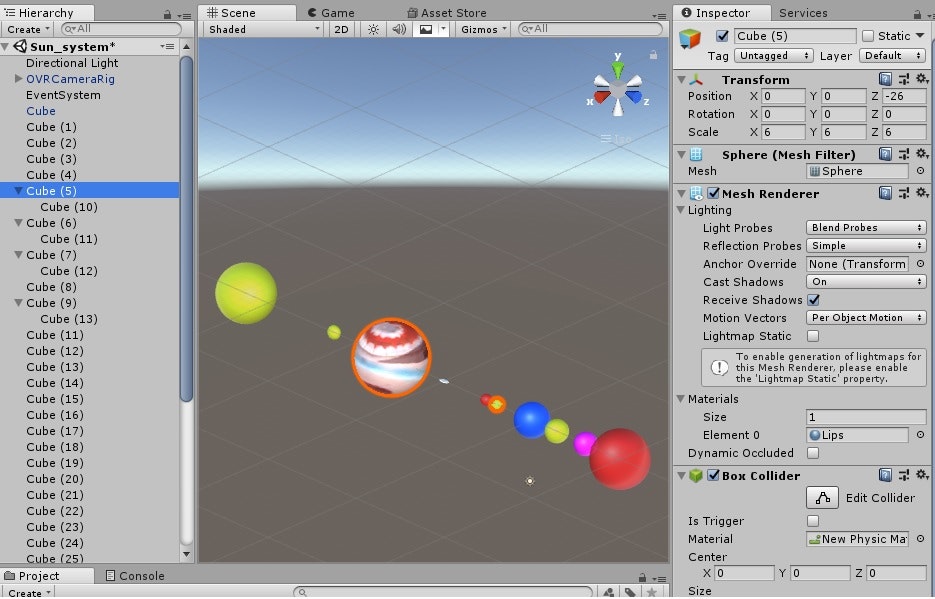This screenshot has width=935, height=599.
Task: Toggle Cube (5) active checkbox
Action: 722,36
